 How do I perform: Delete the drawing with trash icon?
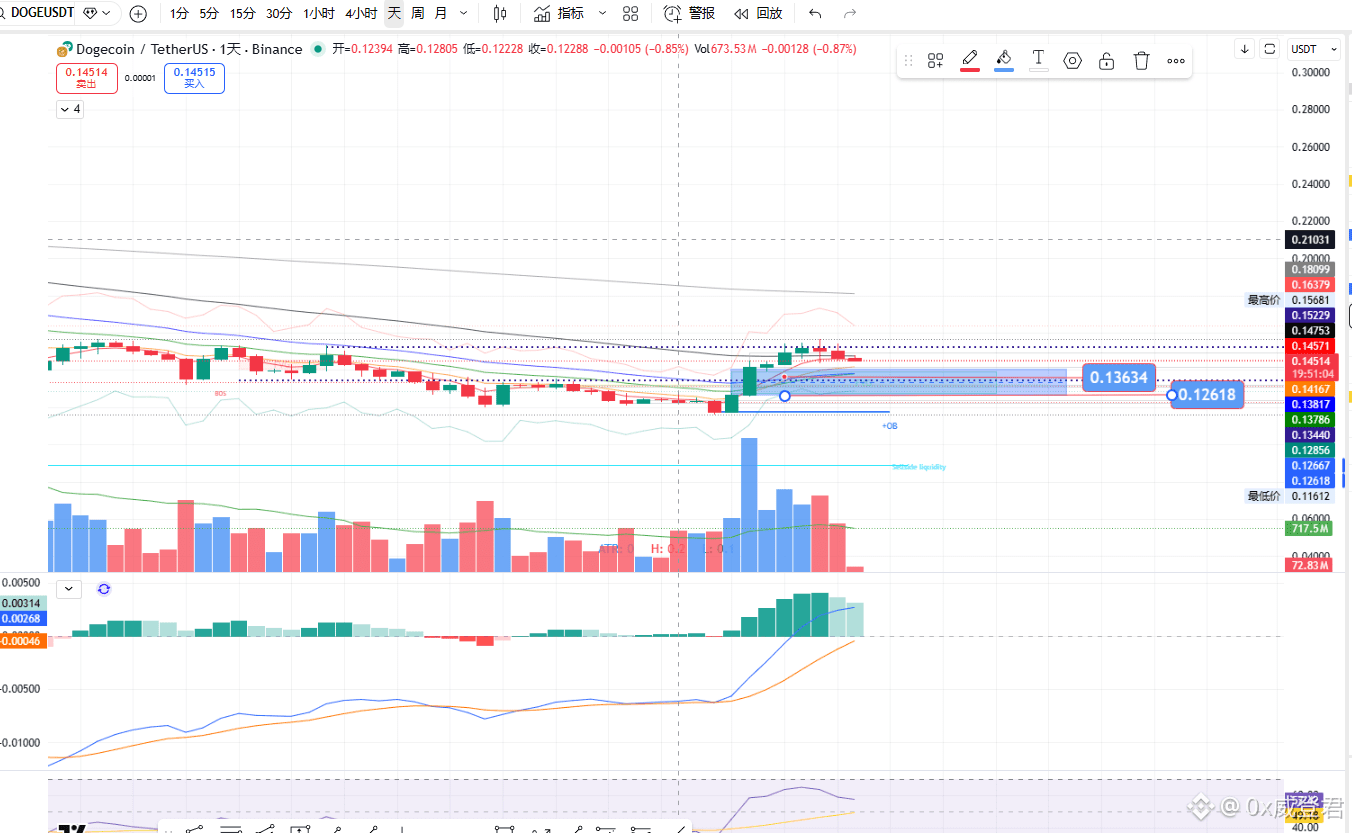[1141, 61]
